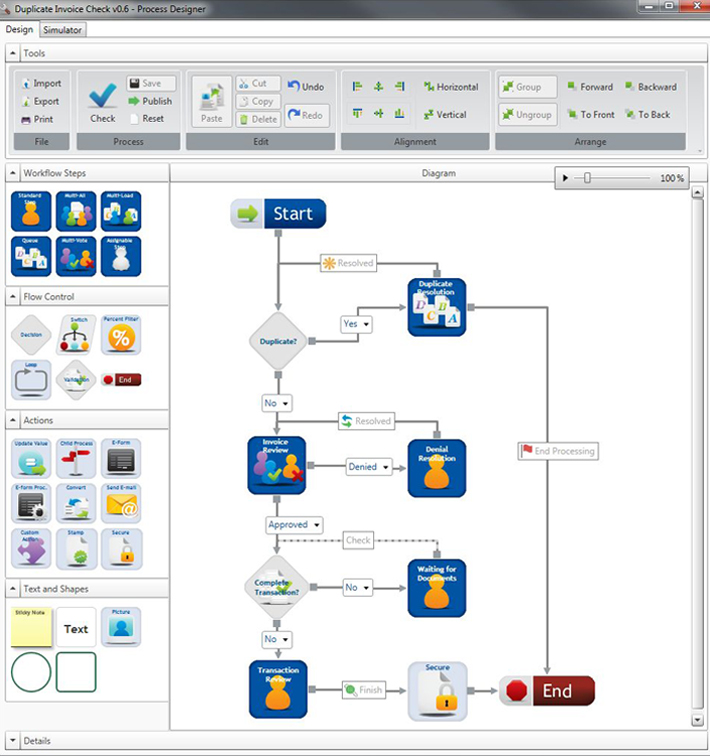This screenshot has height=756, width=710.
Task: Click the zoom slider handle
Action: pos(587,178)
